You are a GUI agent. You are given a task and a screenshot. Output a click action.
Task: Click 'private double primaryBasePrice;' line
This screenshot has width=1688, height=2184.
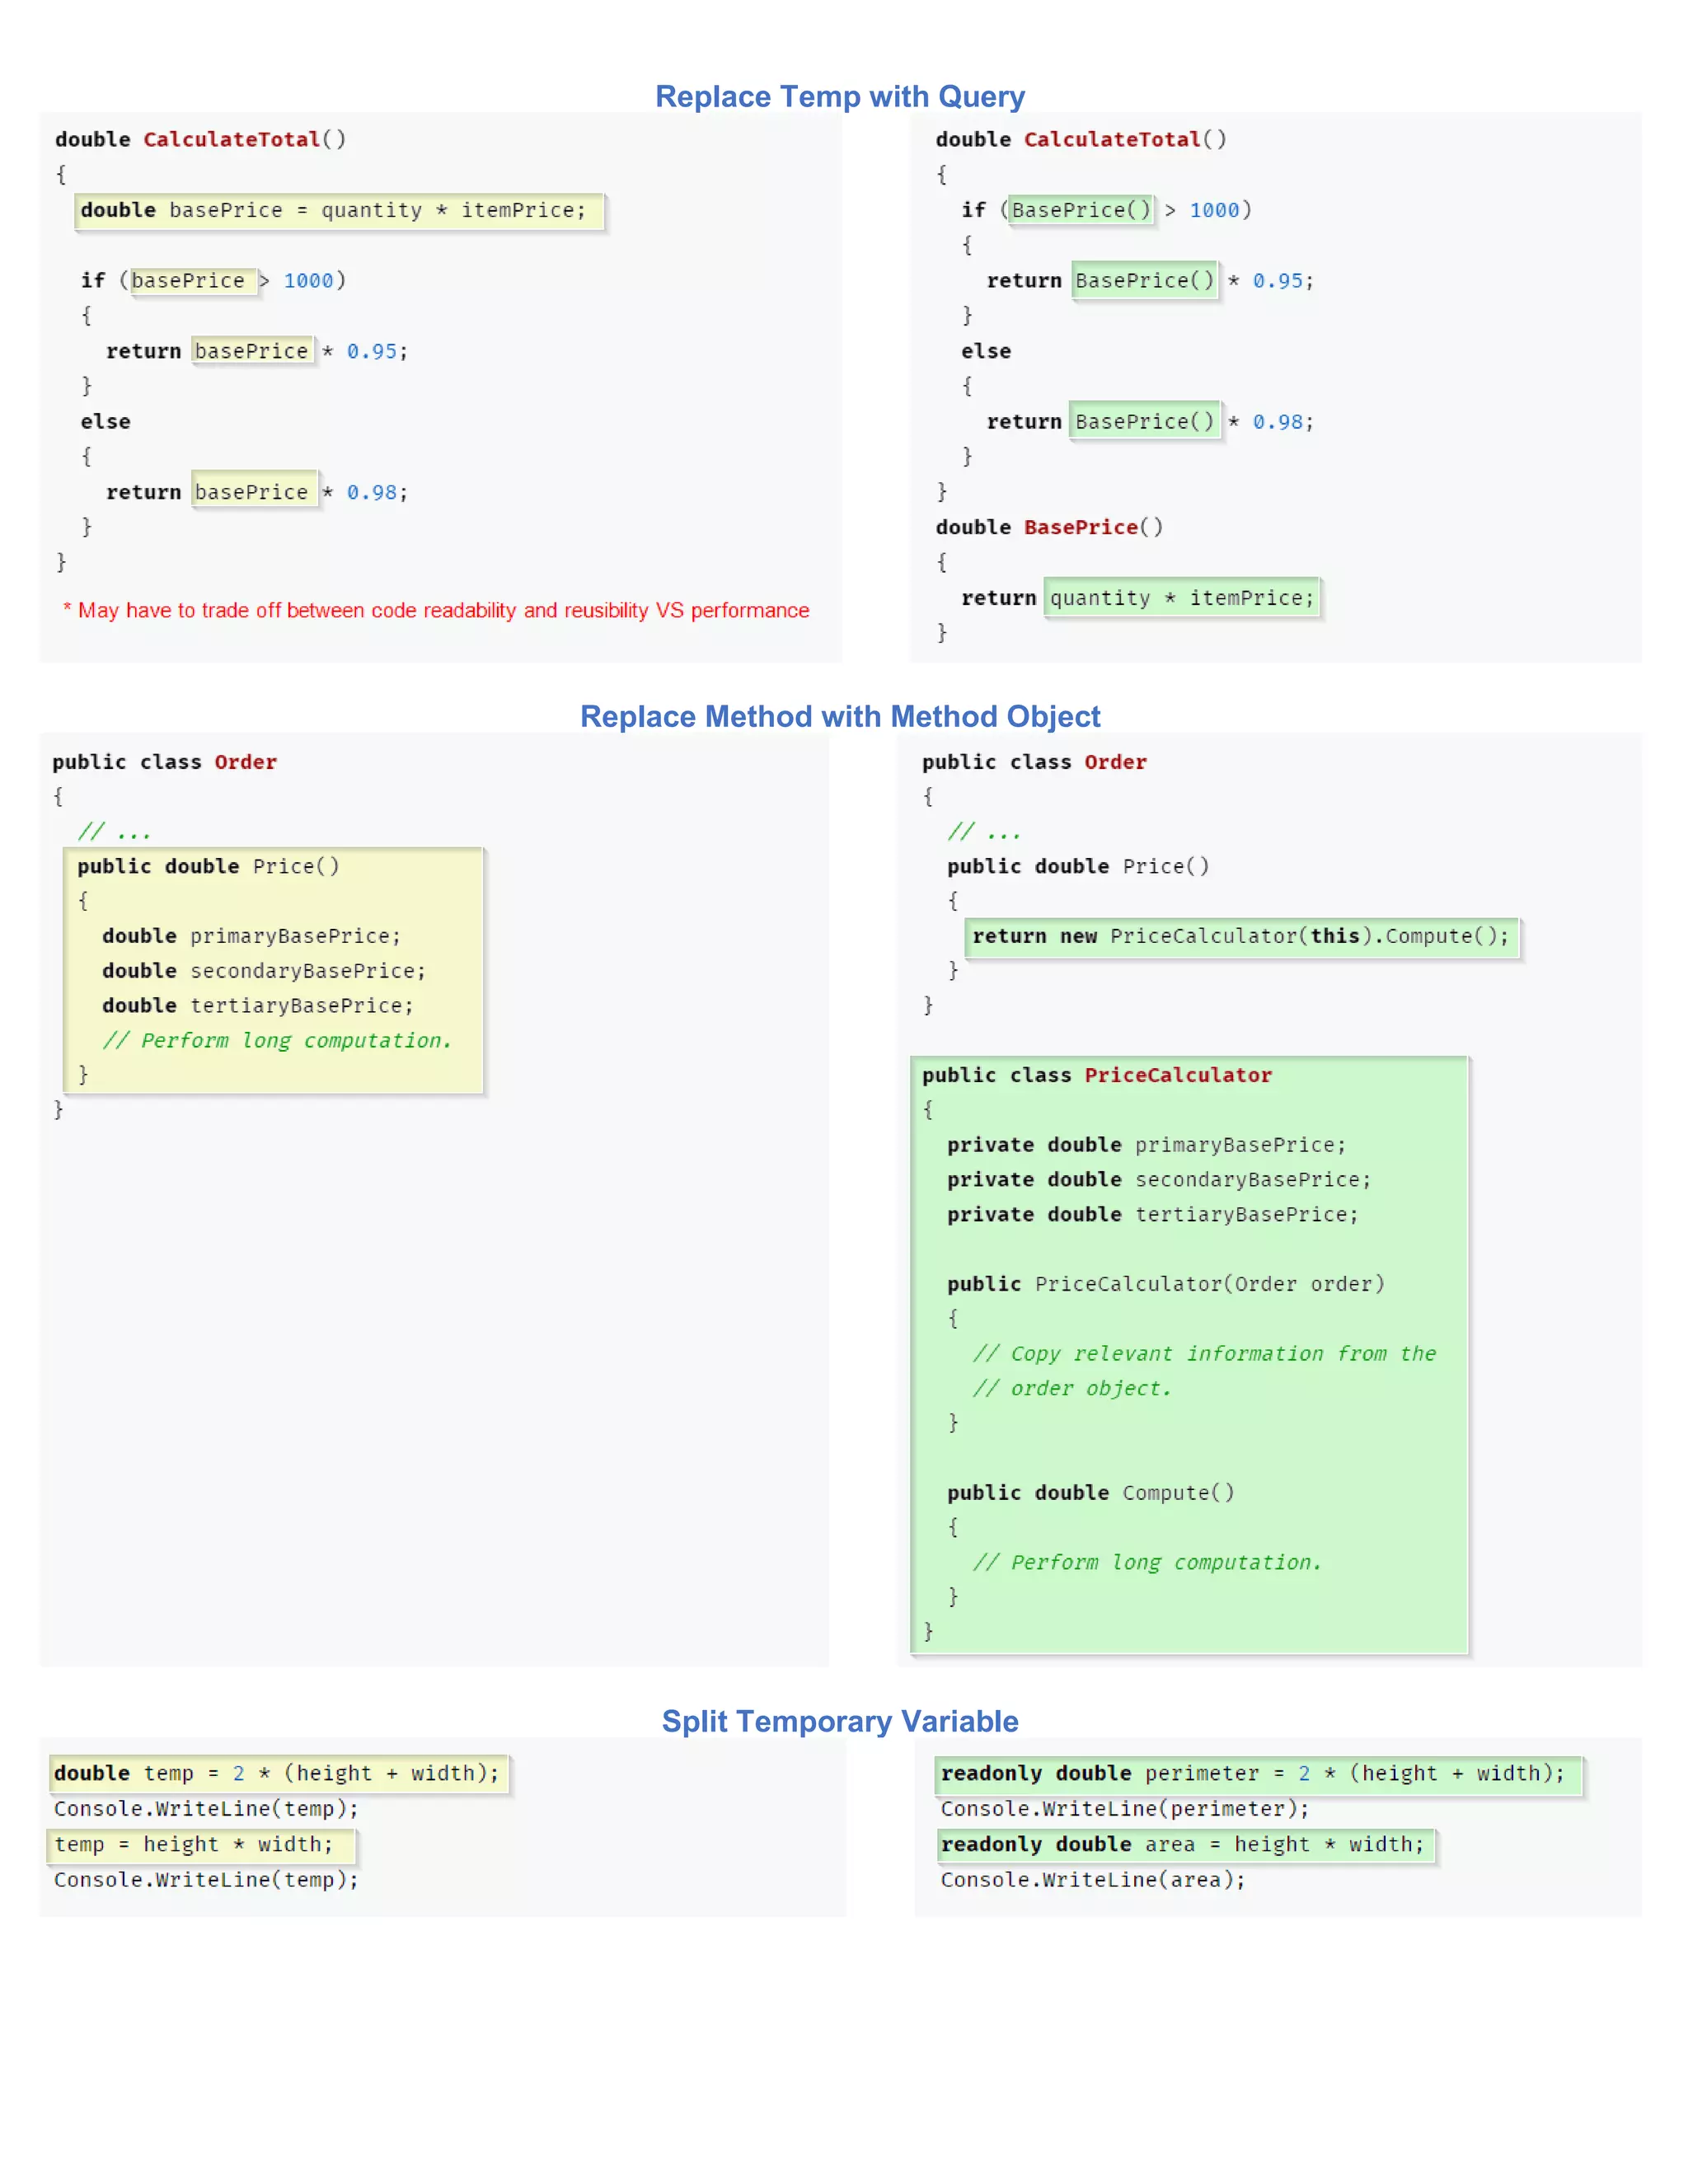pos(1147,1145)
